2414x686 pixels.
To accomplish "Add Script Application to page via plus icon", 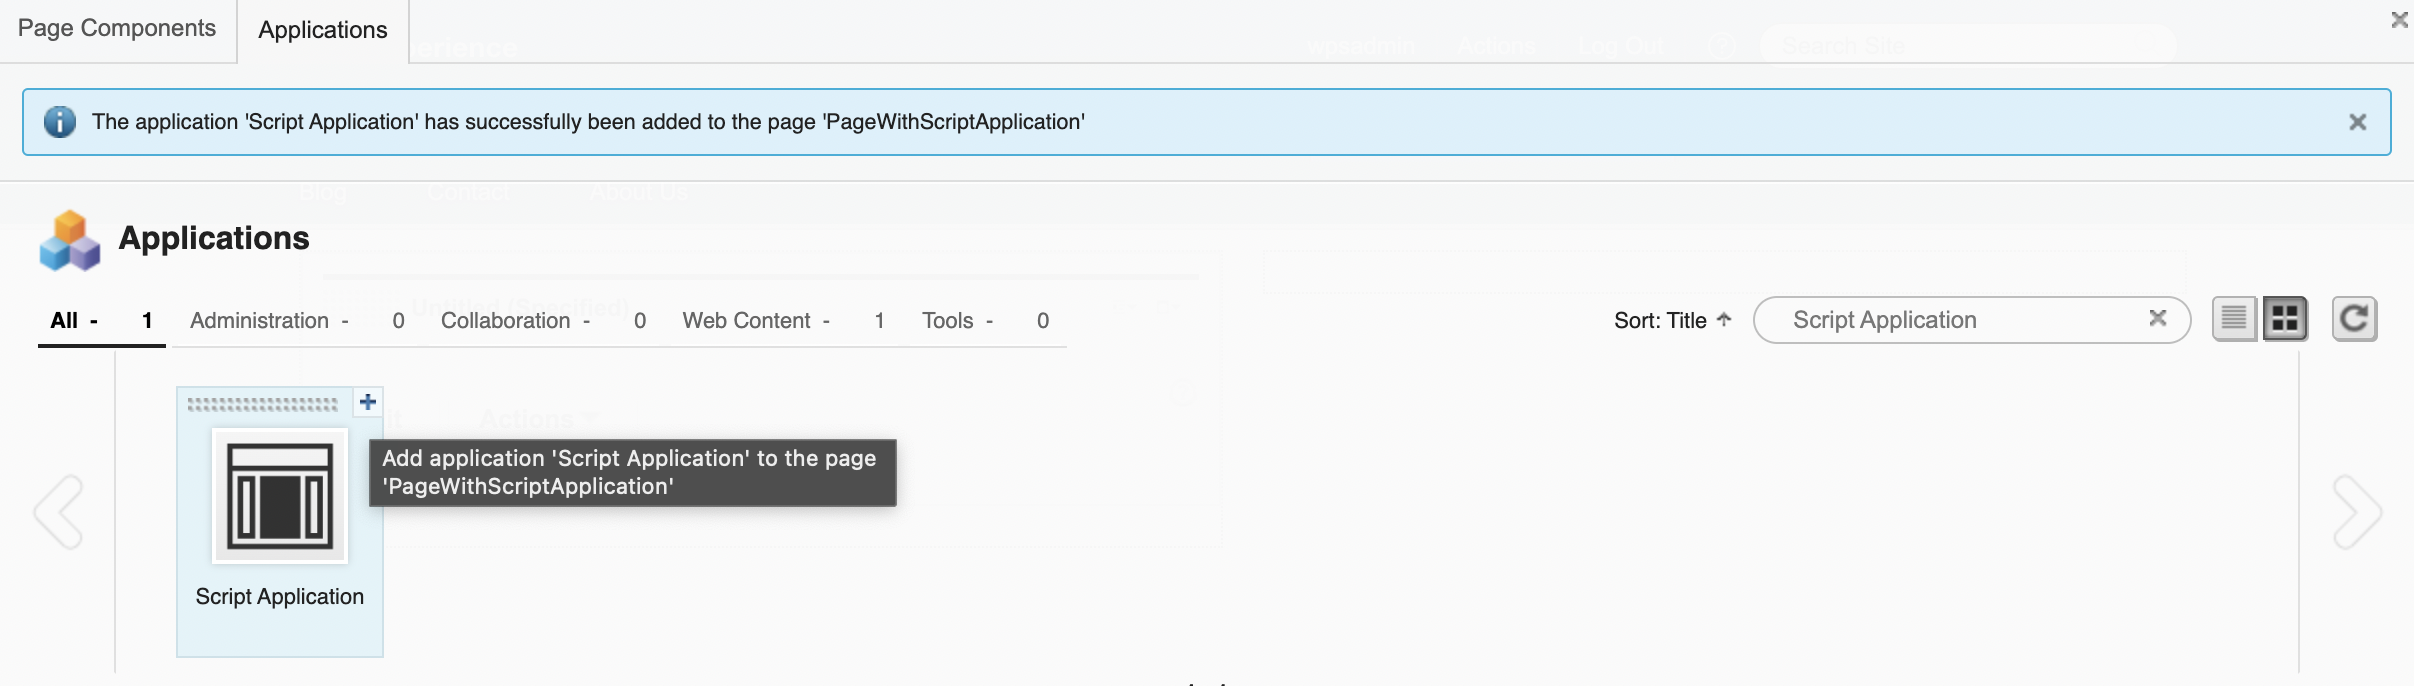I will point(368,402).
